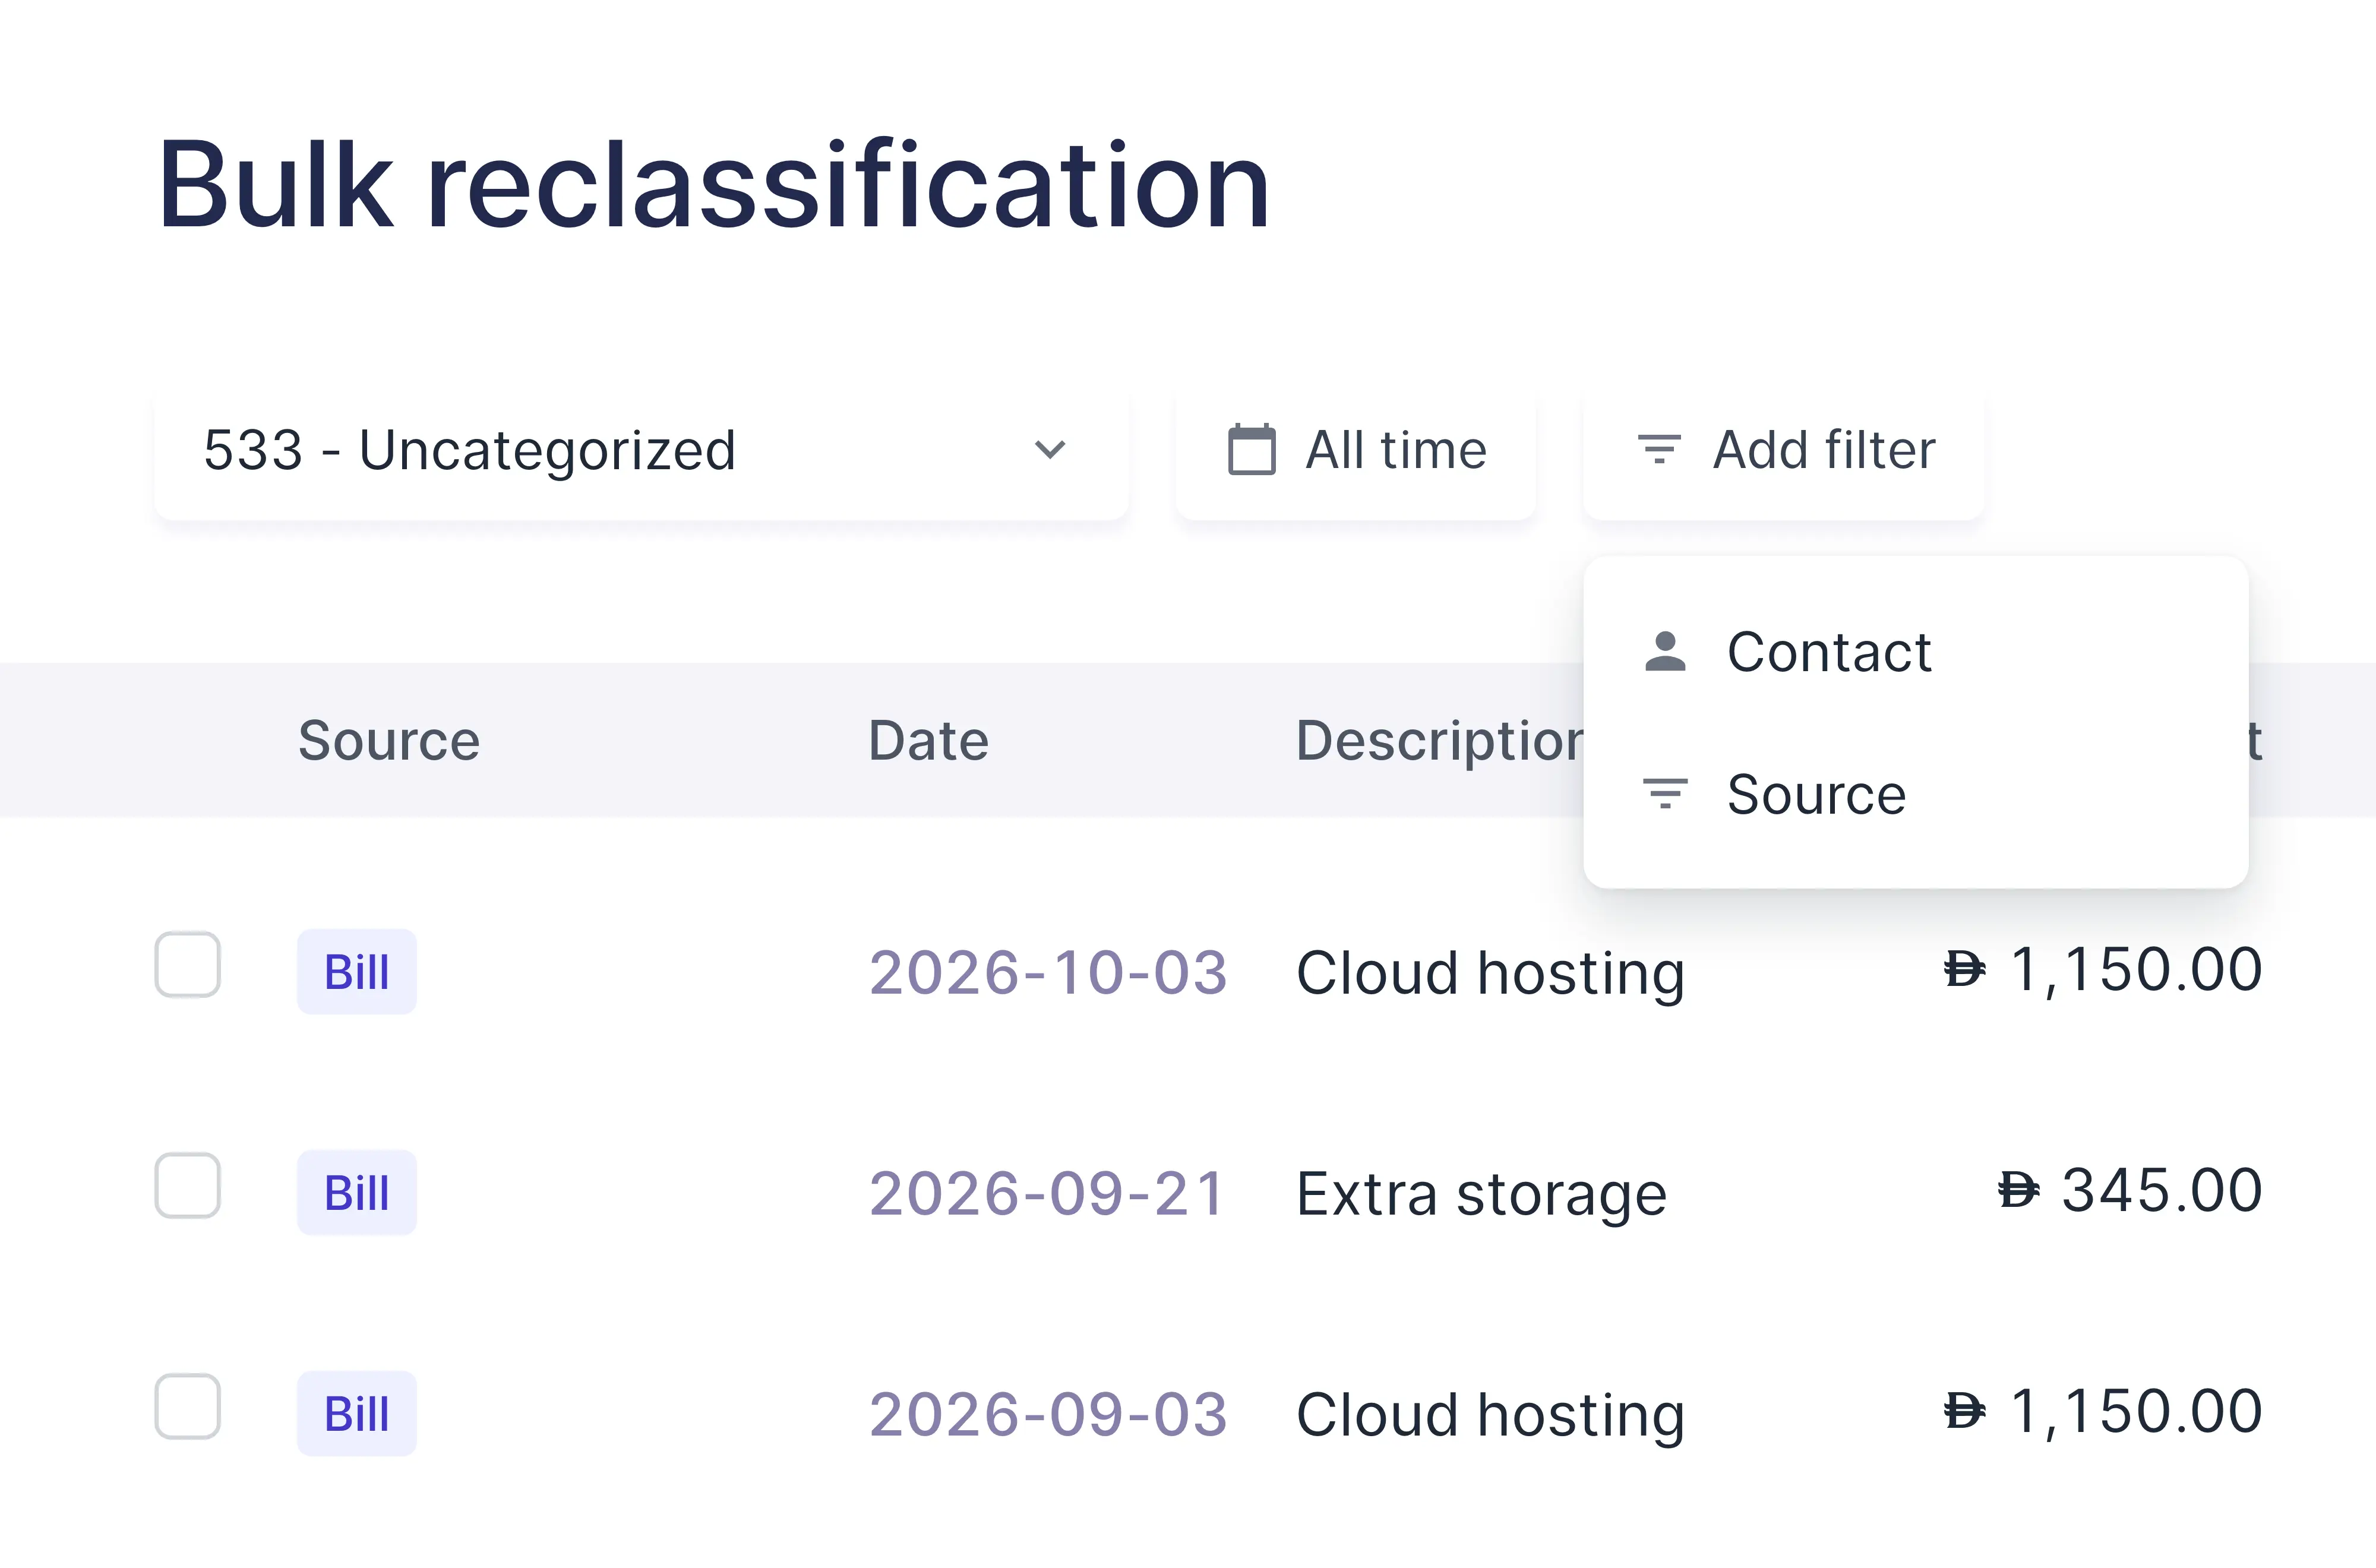The height and width of the screenshot is (1568, 2376).
Task: Expand the chevron arrow on account selector
Action: pos(1050,450)
